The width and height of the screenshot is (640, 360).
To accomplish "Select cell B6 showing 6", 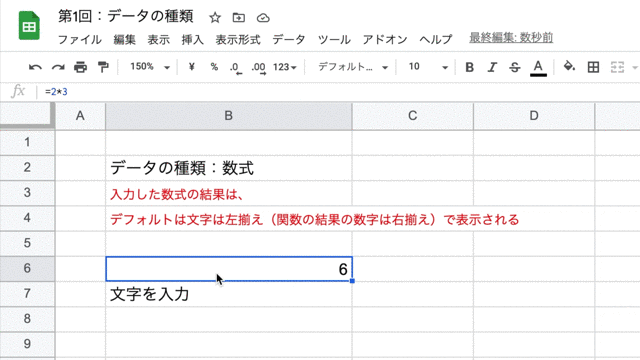I will tap(229, 269).
